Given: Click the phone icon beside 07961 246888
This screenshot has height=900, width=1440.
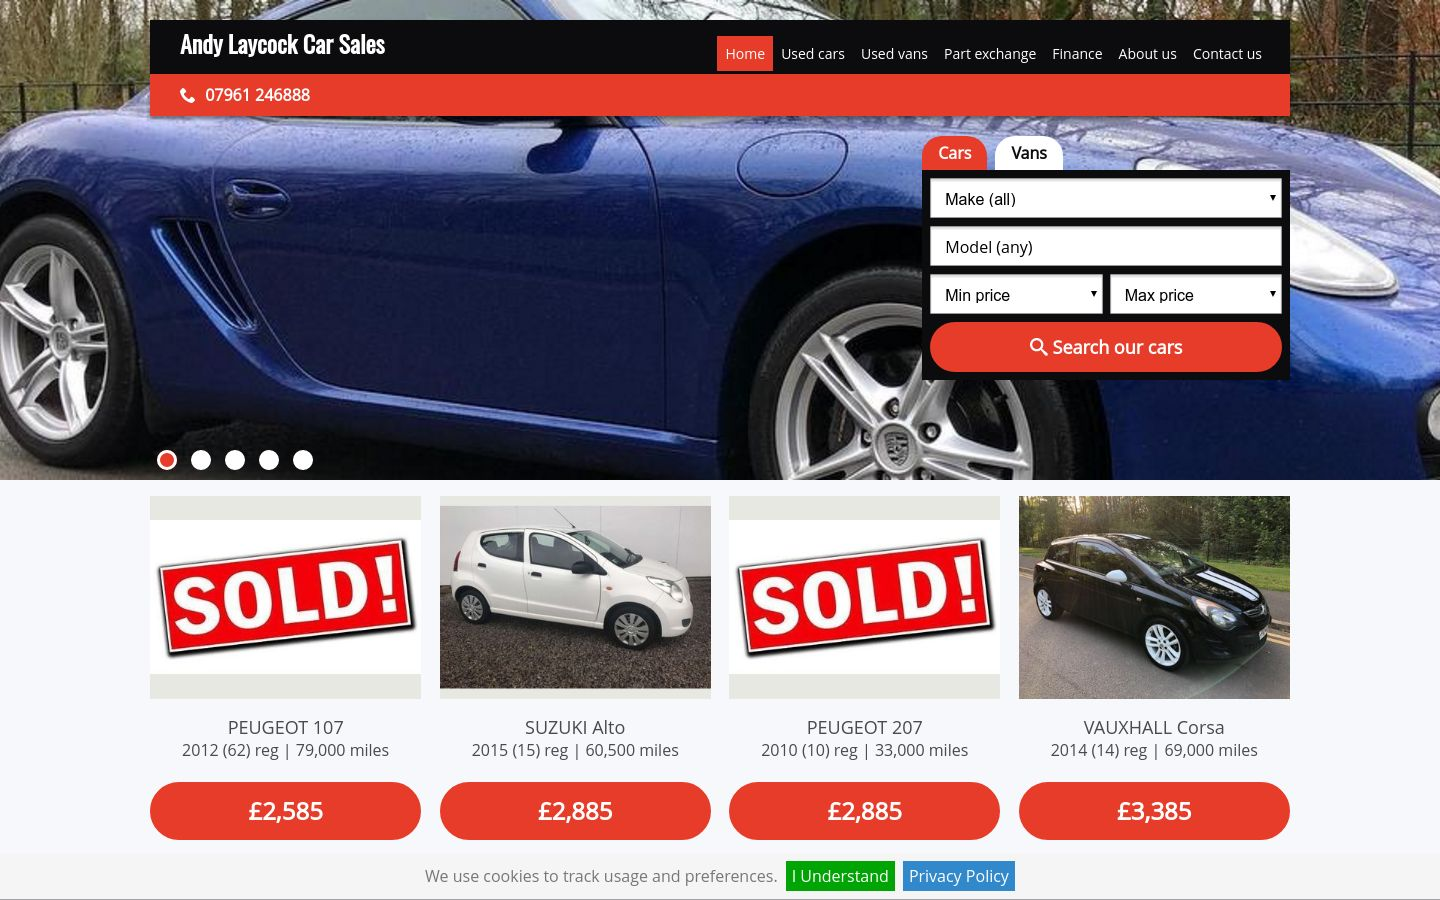Looking at the screenshot, I should pyautogui.click(x=187, y=95).
